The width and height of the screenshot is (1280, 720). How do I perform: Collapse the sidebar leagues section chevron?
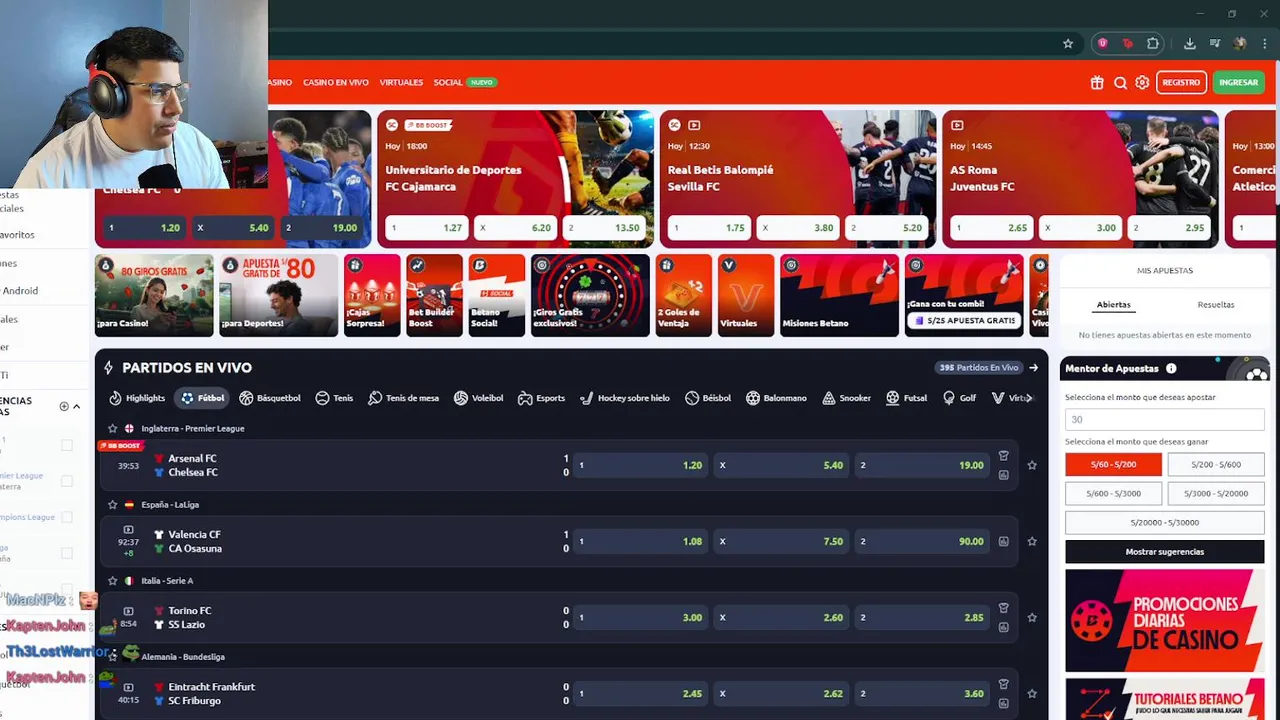click(76, 407)
